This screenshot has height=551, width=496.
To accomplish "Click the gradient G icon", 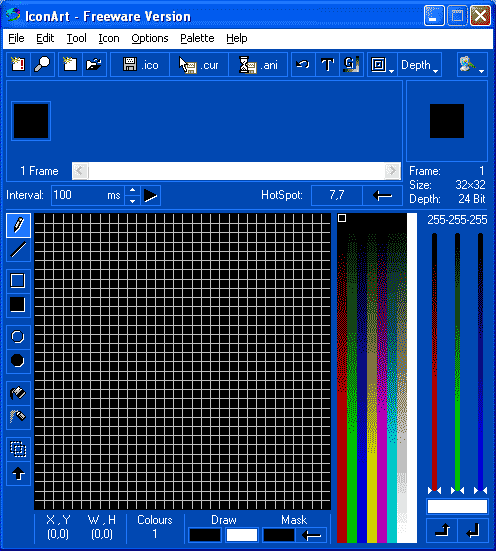I will (x=351, y=65).
